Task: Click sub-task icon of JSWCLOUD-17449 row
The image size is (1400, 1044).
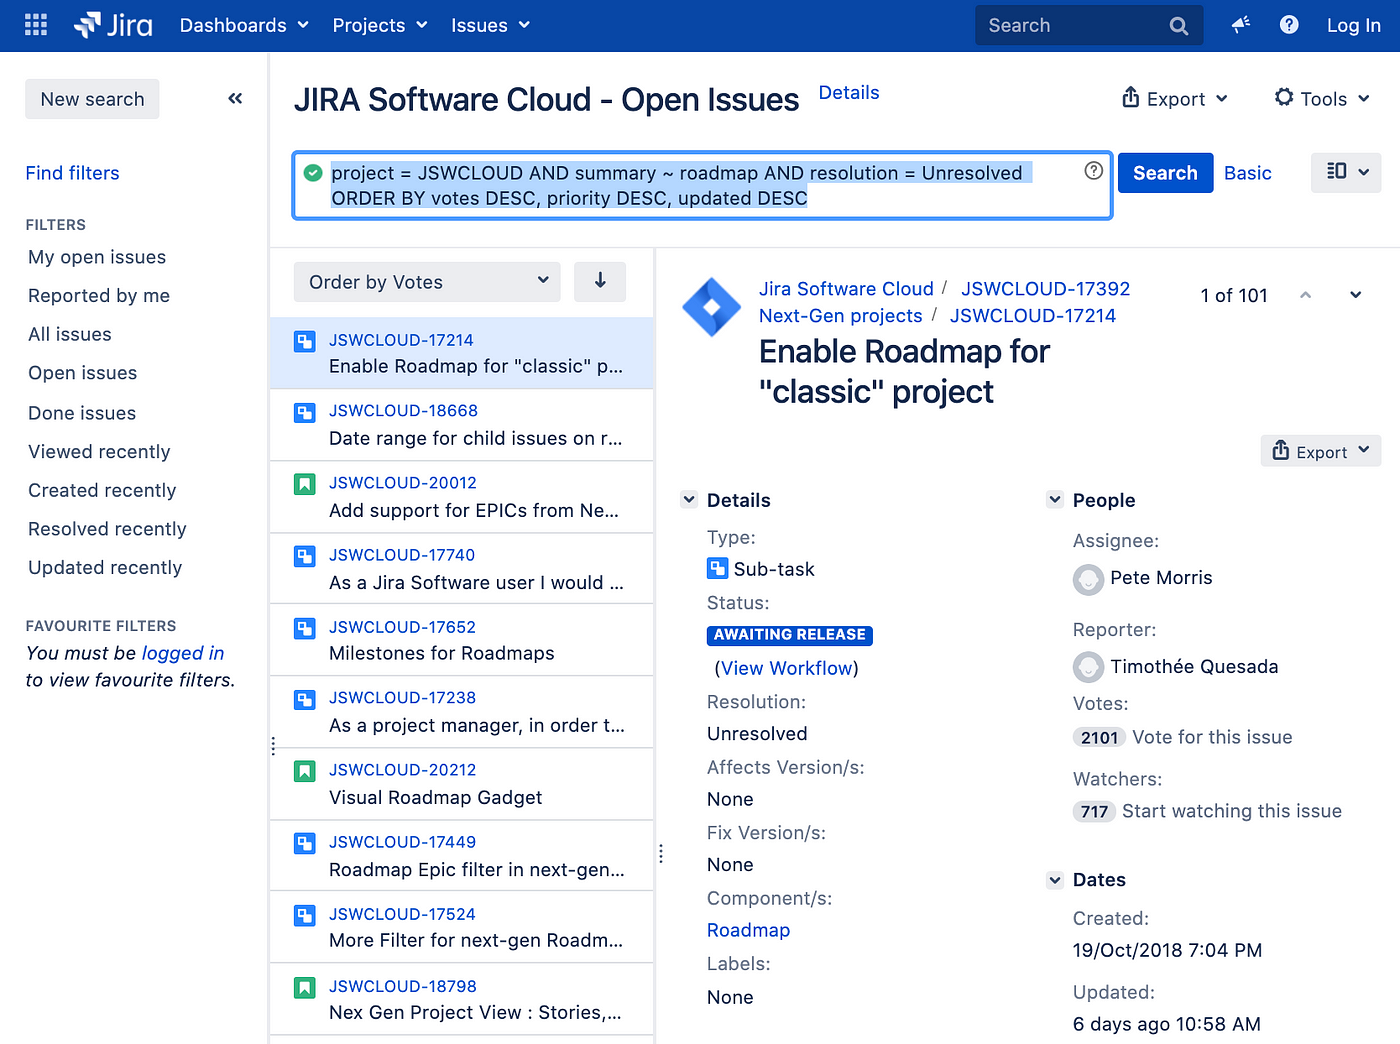Action: tap(305, 843)
